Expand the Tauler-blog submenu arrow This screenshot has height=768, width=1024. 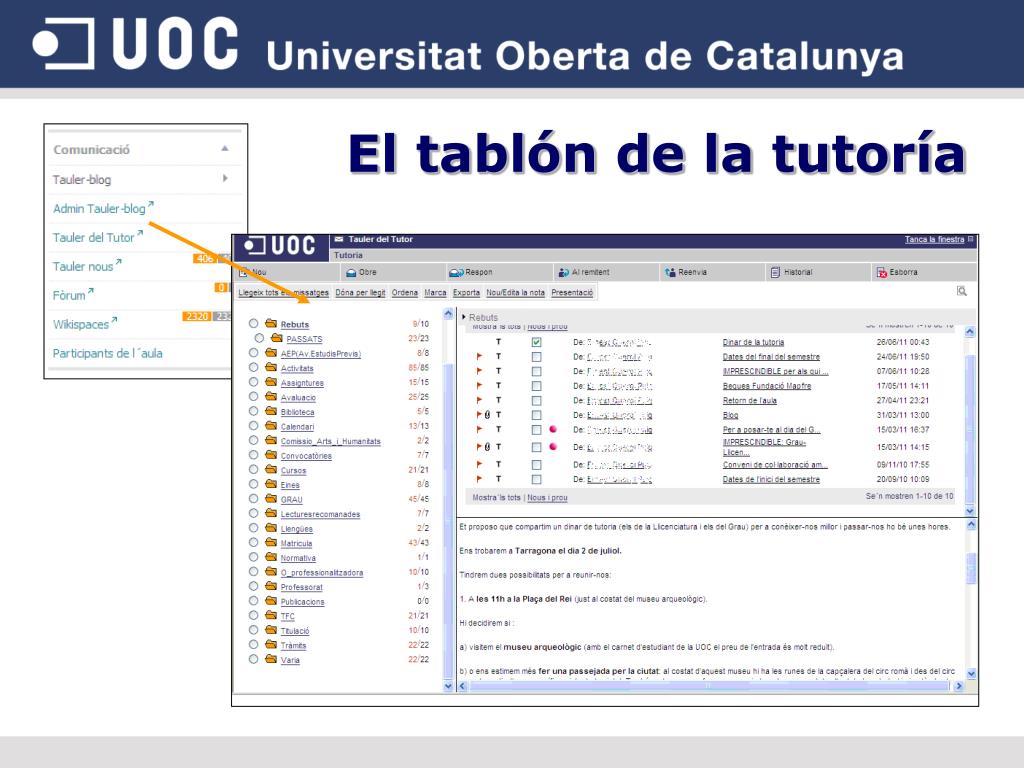[x=225, y=178]
